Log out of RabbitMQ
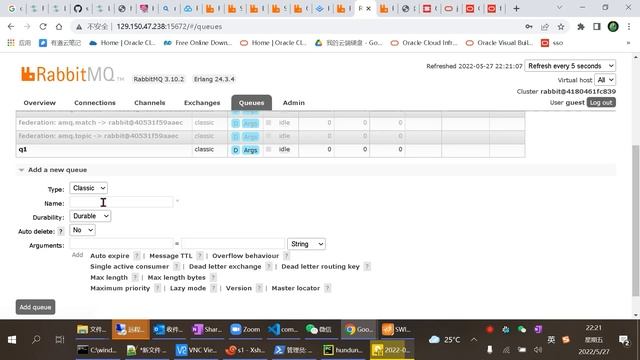Viewport: 640px width, 360px height. pyautogui.click(x=601, y=102)
